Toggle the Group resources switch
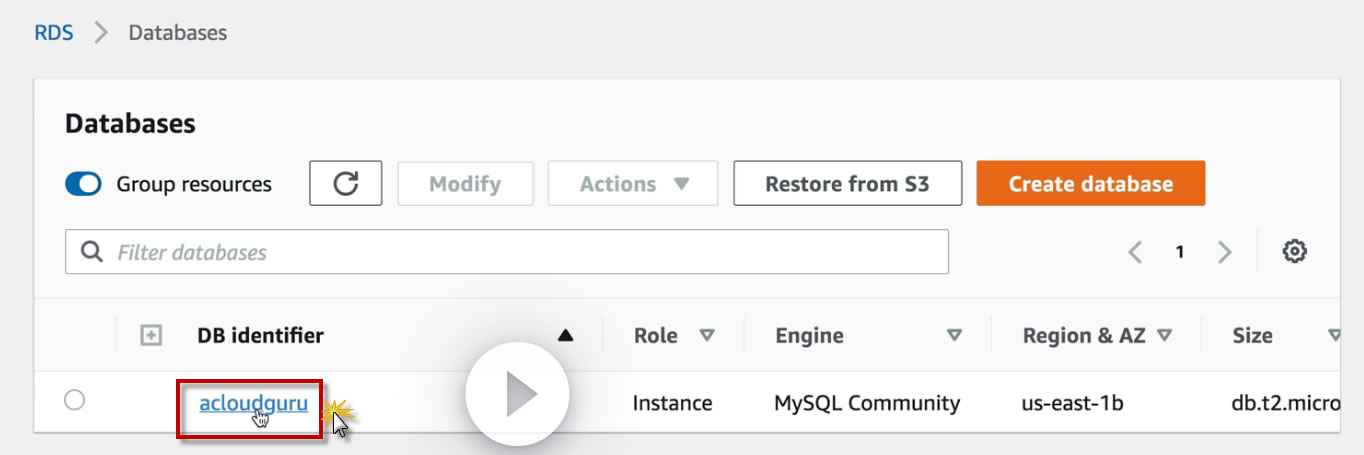Image resolution: width=1364 pixels, height=455 pixels. pos(83,184)
